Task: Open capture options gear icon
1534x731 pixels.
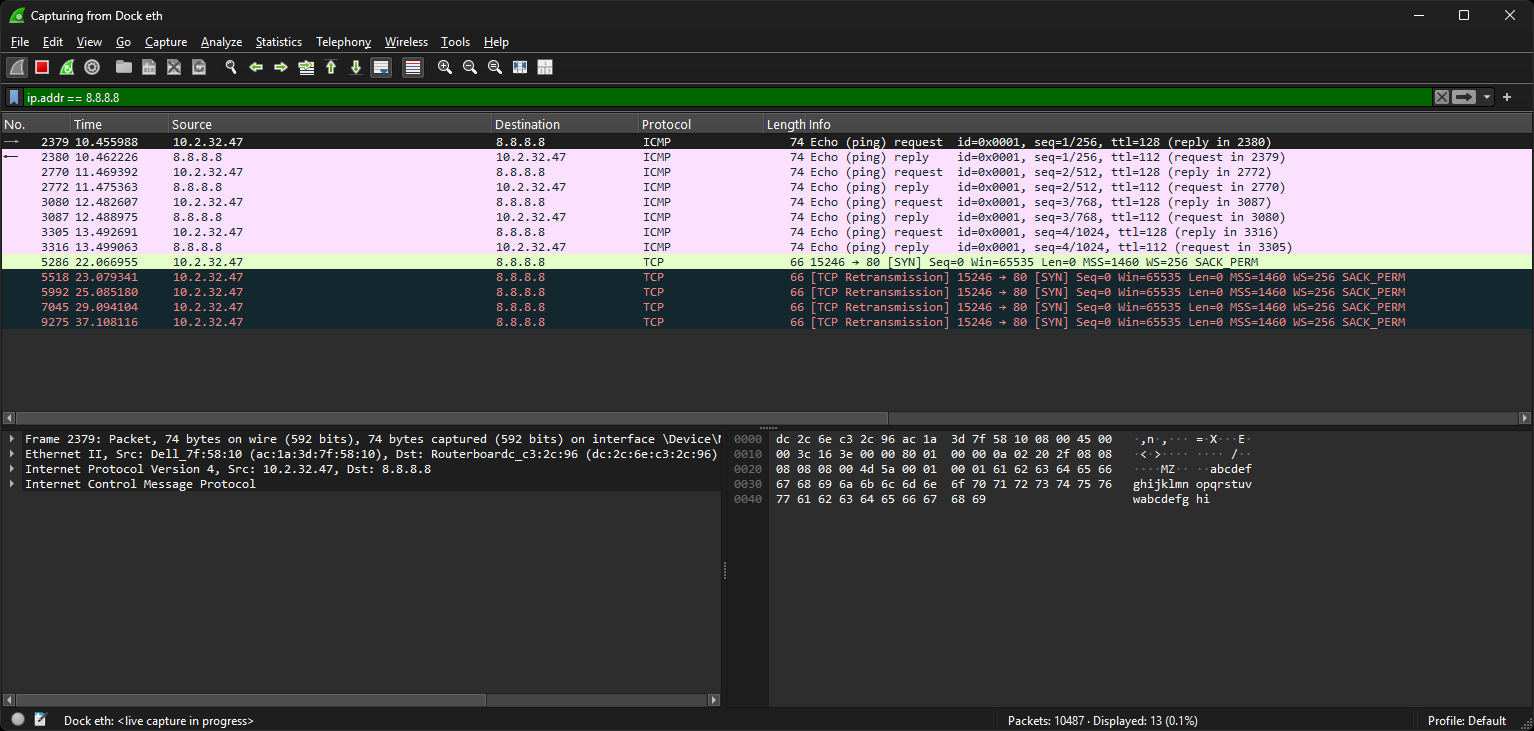Action: click(92, 67)
